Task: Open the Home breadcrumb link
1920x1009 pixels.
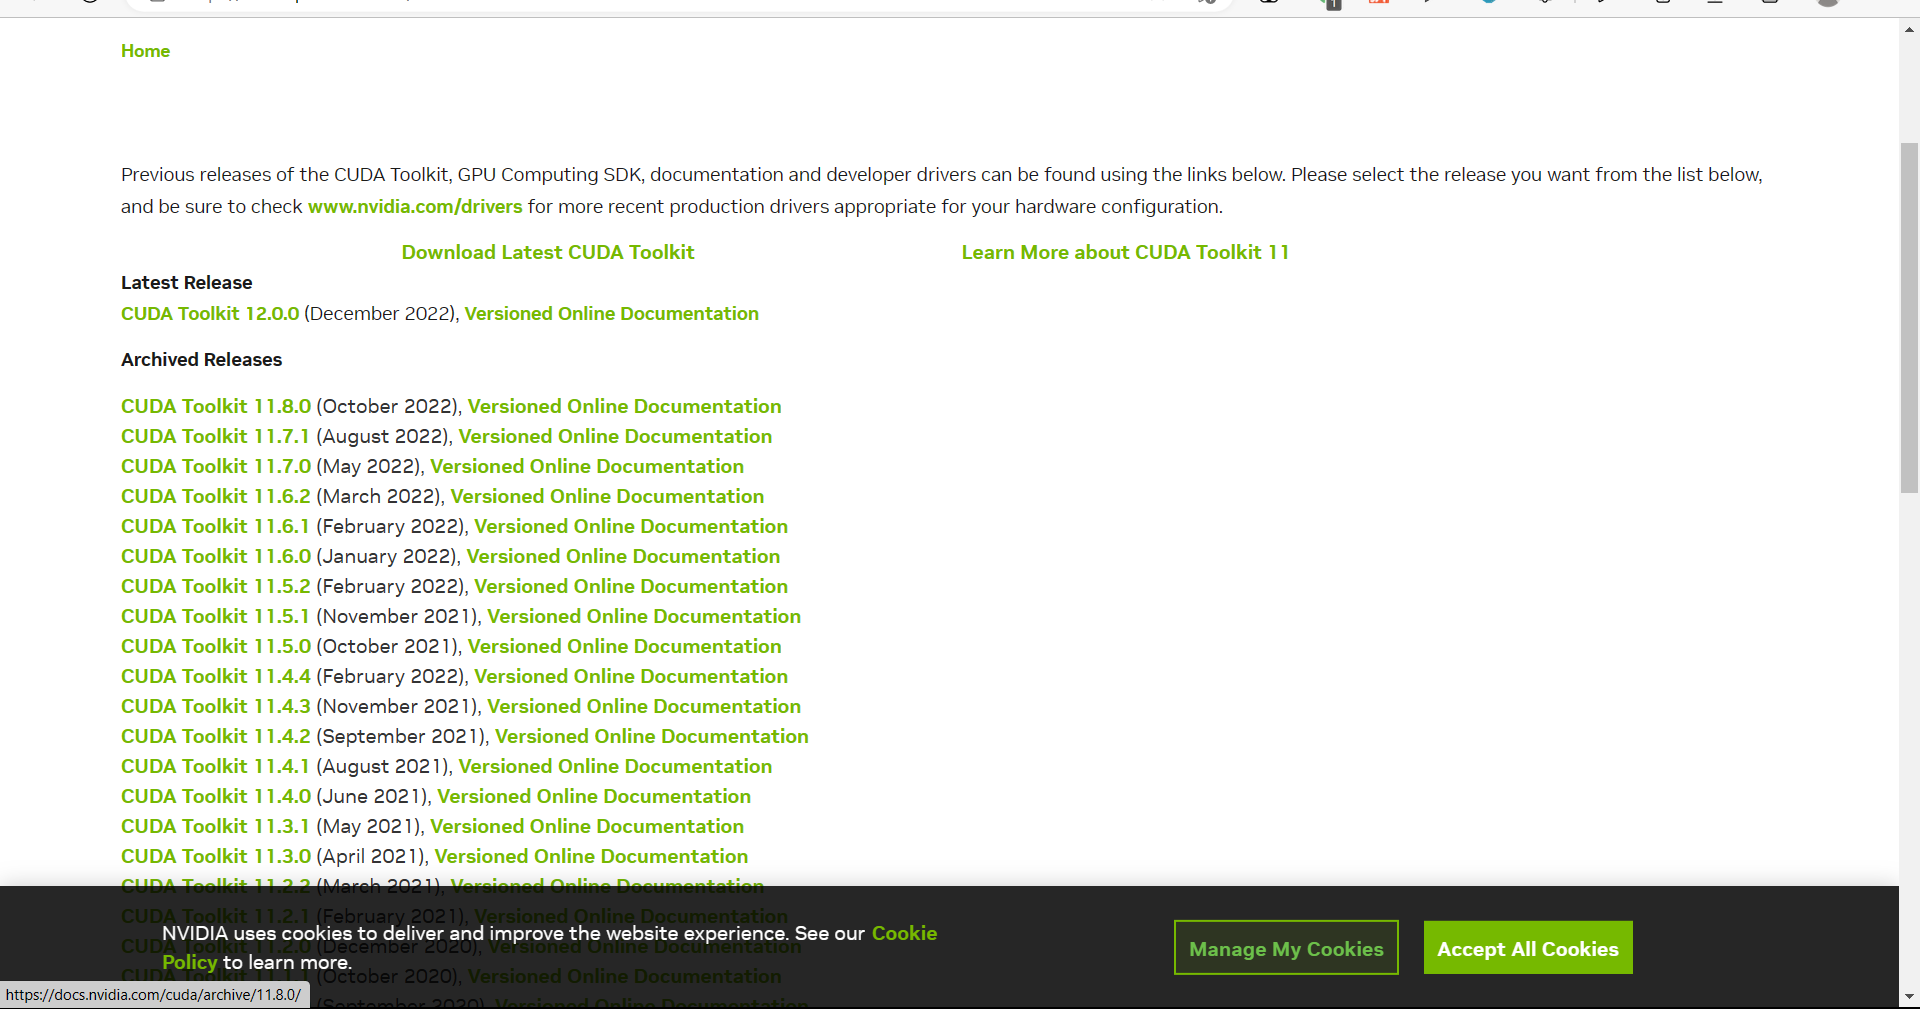Action: (x=145, y=51)
